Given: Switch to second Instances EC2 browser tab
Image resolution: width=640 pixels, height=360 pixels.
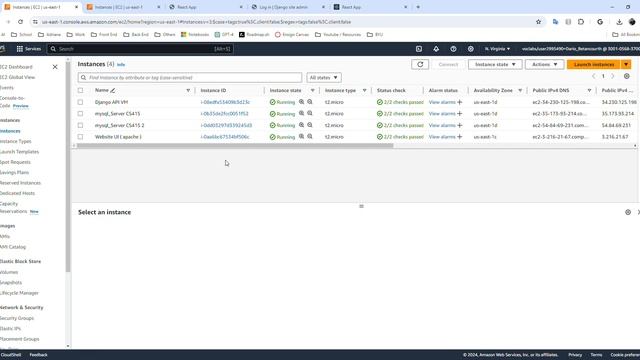Looking at the screenshot, I should tap(123, 7).
